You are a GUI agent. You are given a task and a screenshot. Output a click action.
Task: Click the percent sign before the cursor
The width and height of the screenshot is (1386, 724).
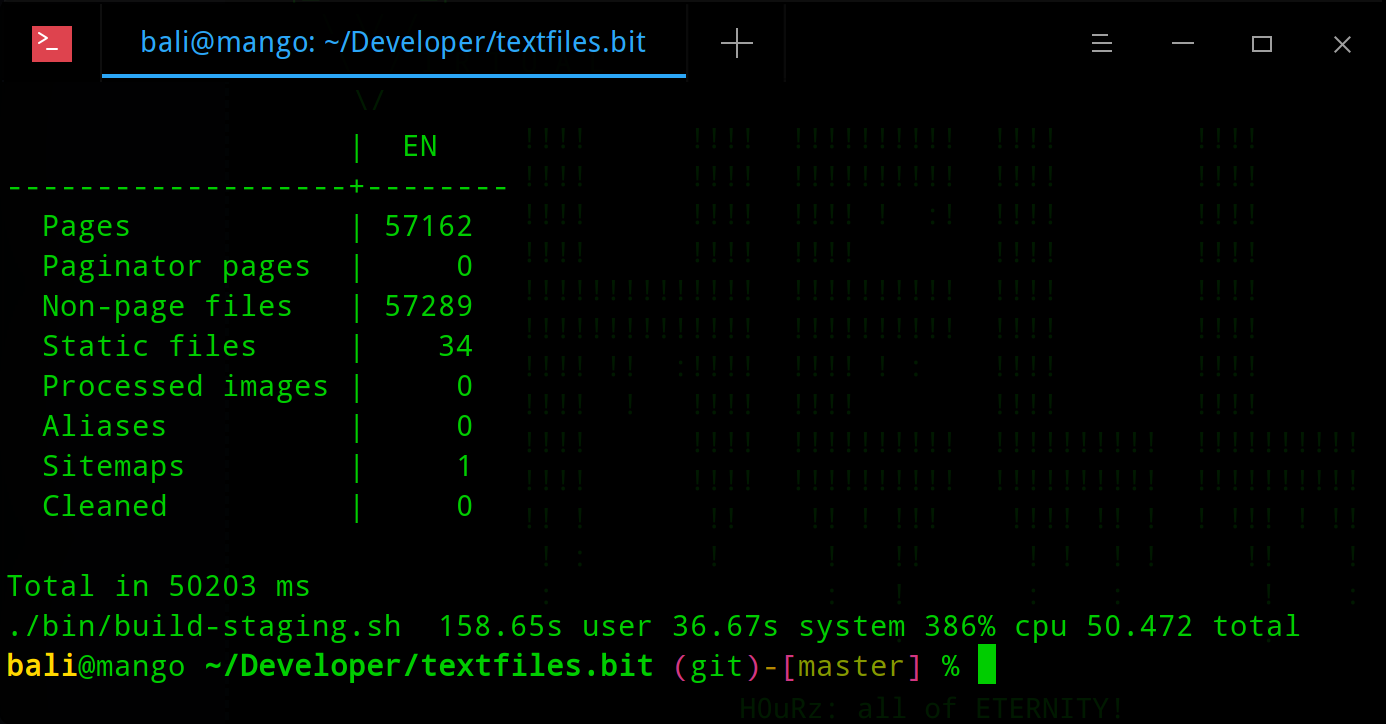coord(950,665)
